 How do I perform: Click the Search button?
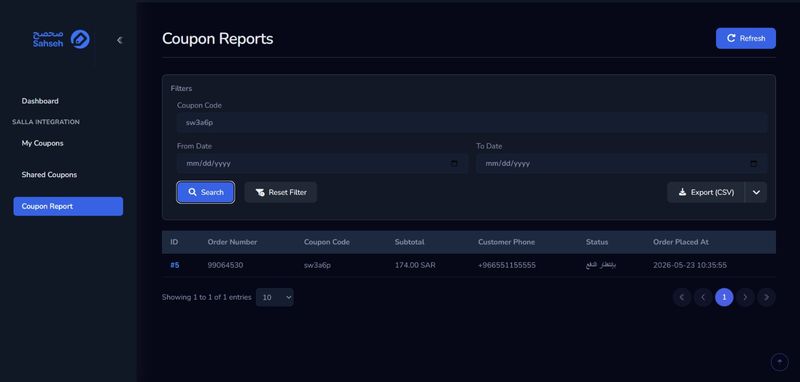[206, 192]
